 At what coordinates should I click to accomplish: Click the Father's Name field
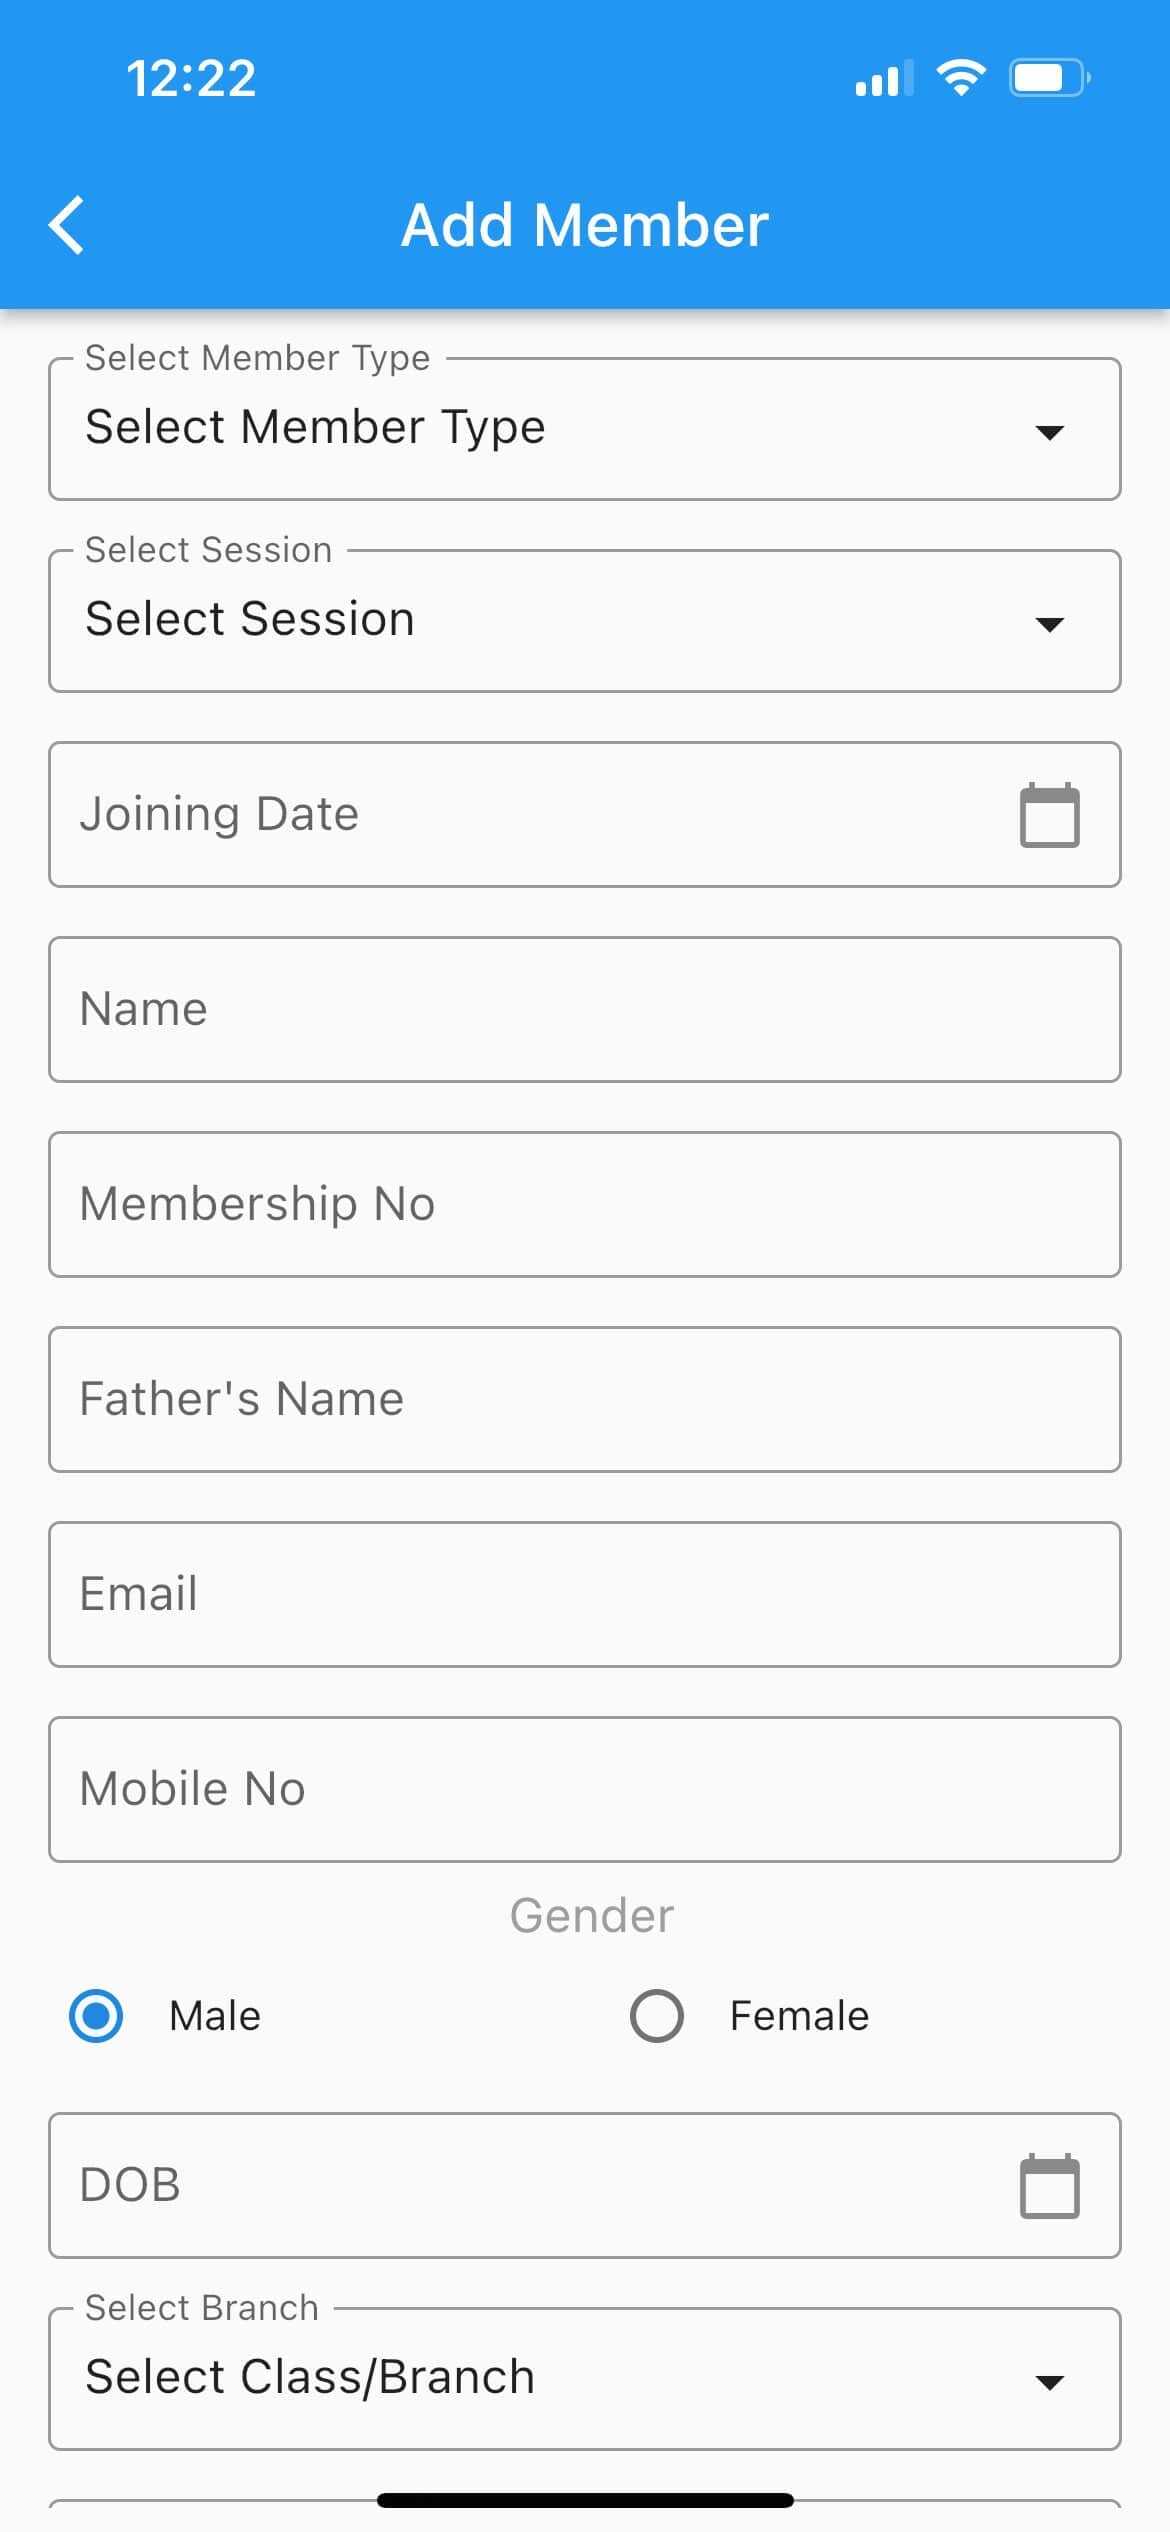[584, 1399]
